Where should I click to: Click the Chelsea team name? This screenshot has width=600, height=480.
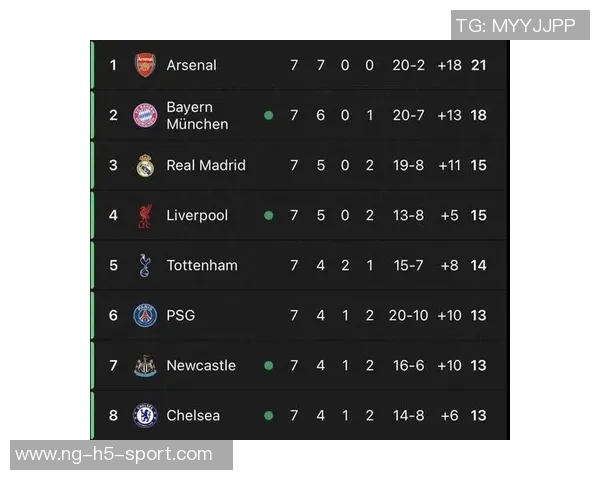pyautogui.click(x=193, y=415)
